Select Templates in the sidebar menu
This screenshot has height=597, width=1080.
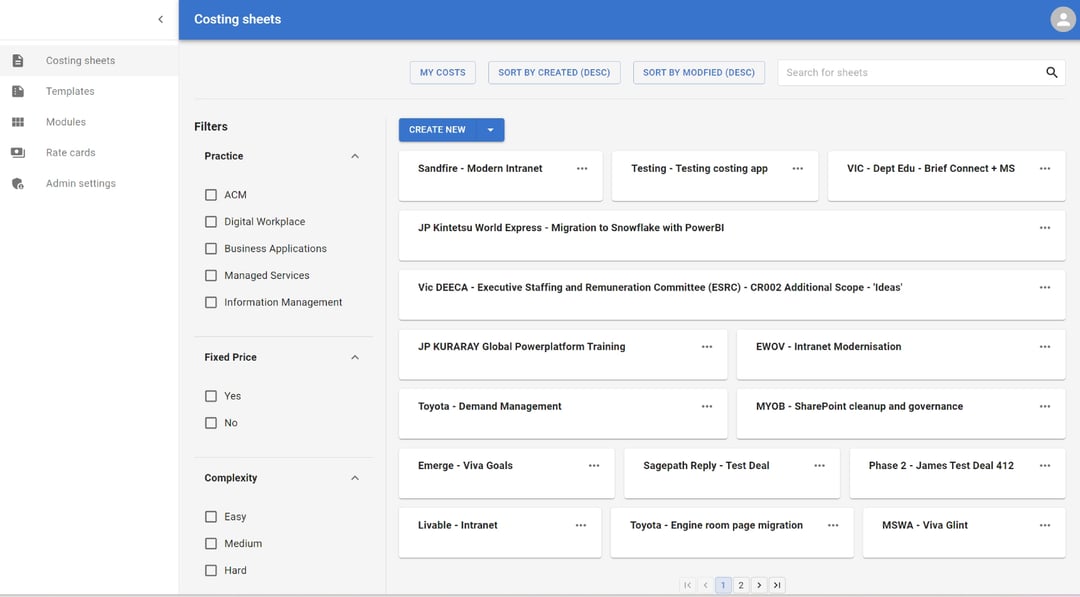[70, 90]
